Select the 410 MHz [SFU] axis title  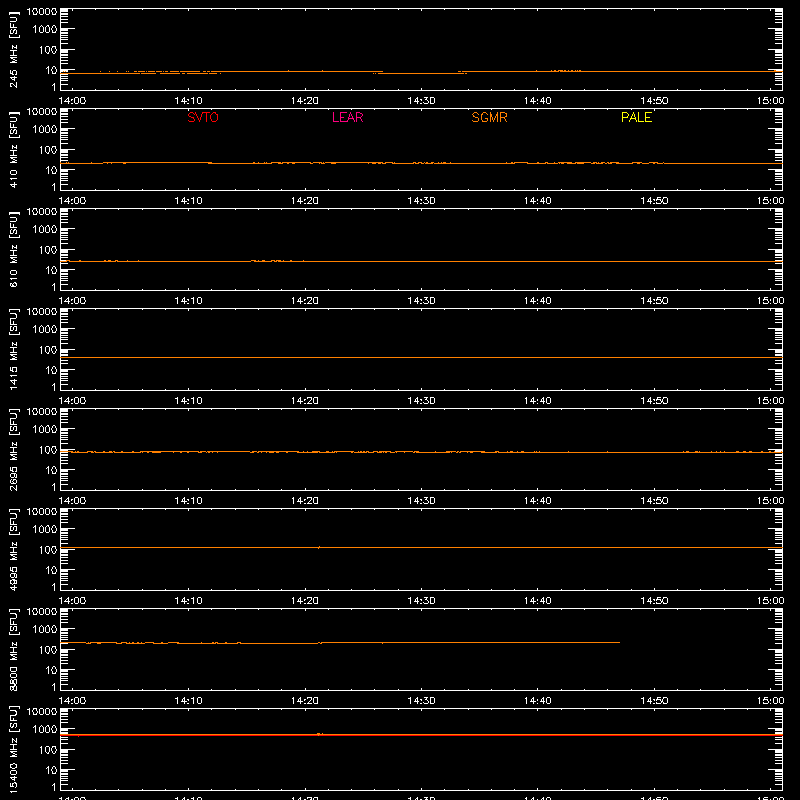13,149
